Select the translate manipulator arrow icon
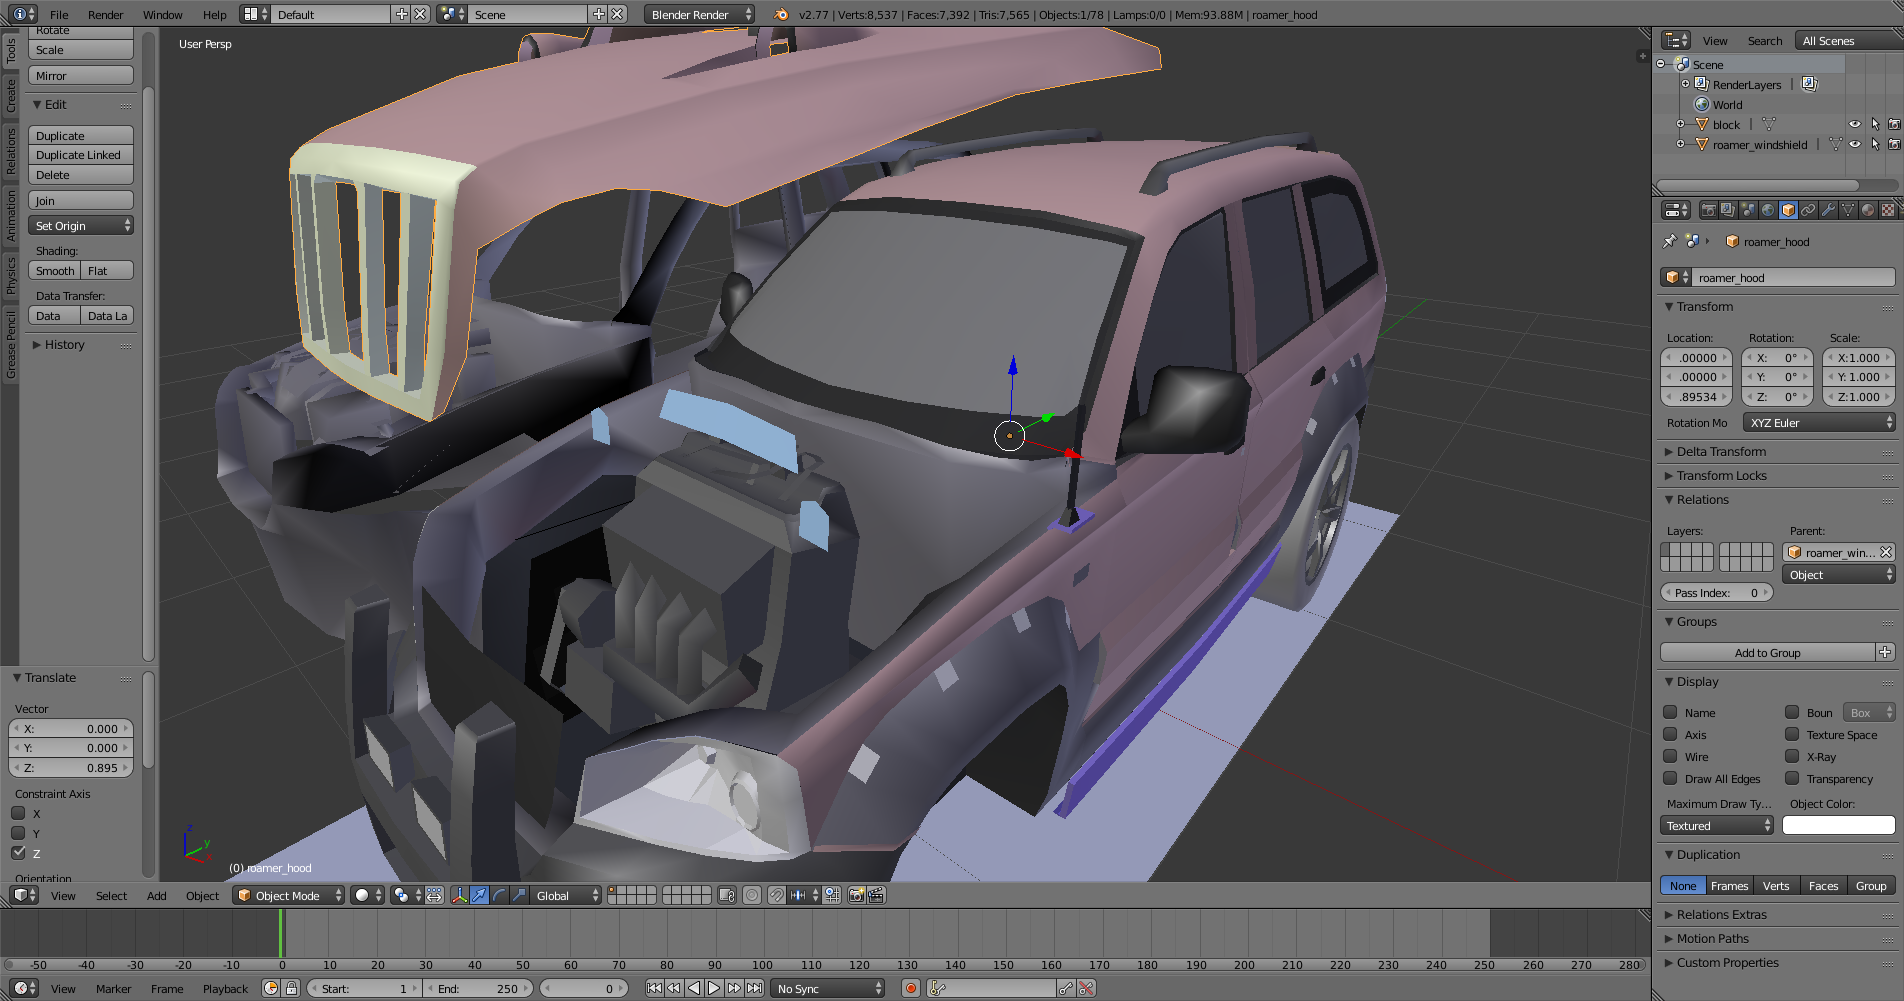This screenshot has width=1904, height=1001. tap(480, 895)
